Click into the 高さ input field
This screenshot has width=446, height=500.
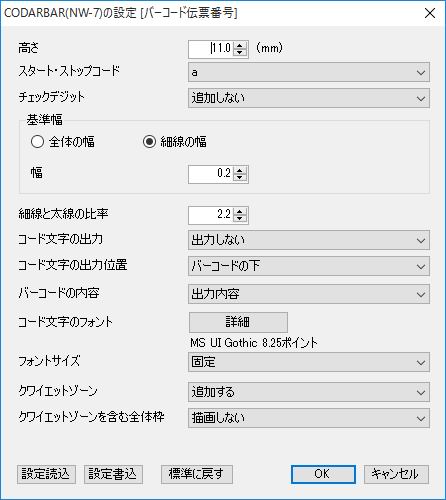pos(211,49)
